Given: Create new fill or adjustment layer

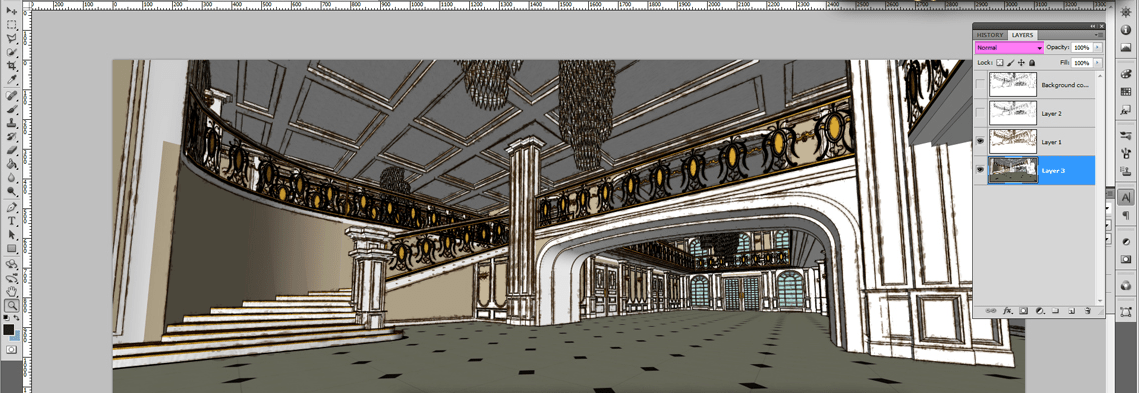Looking at the screenshot, I should tap(1039, 310).
